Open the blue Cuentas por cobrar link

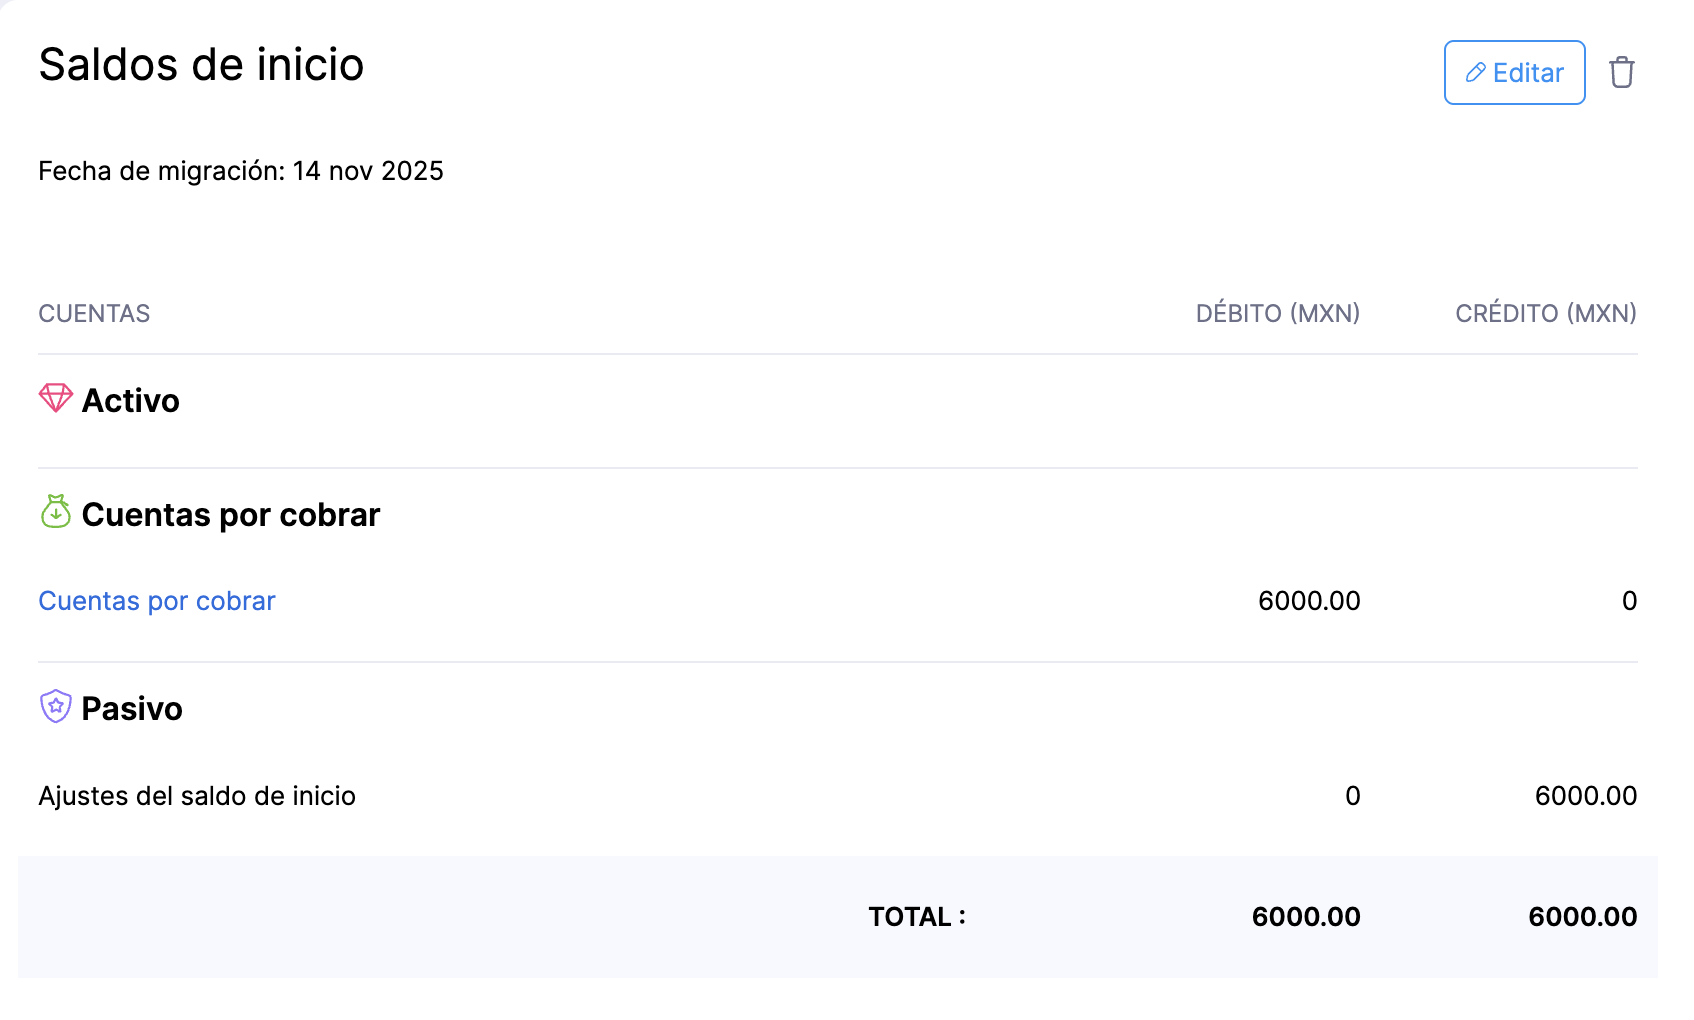157,601
